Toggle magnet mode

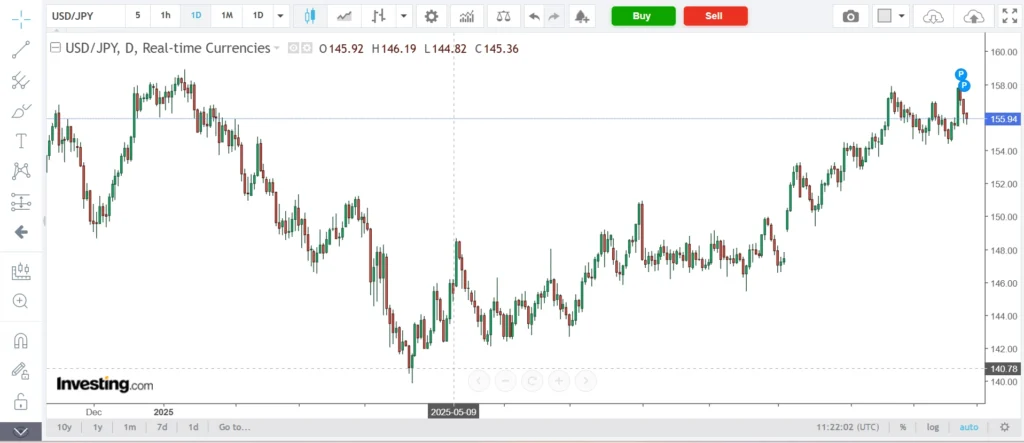(x=21, y=340)
